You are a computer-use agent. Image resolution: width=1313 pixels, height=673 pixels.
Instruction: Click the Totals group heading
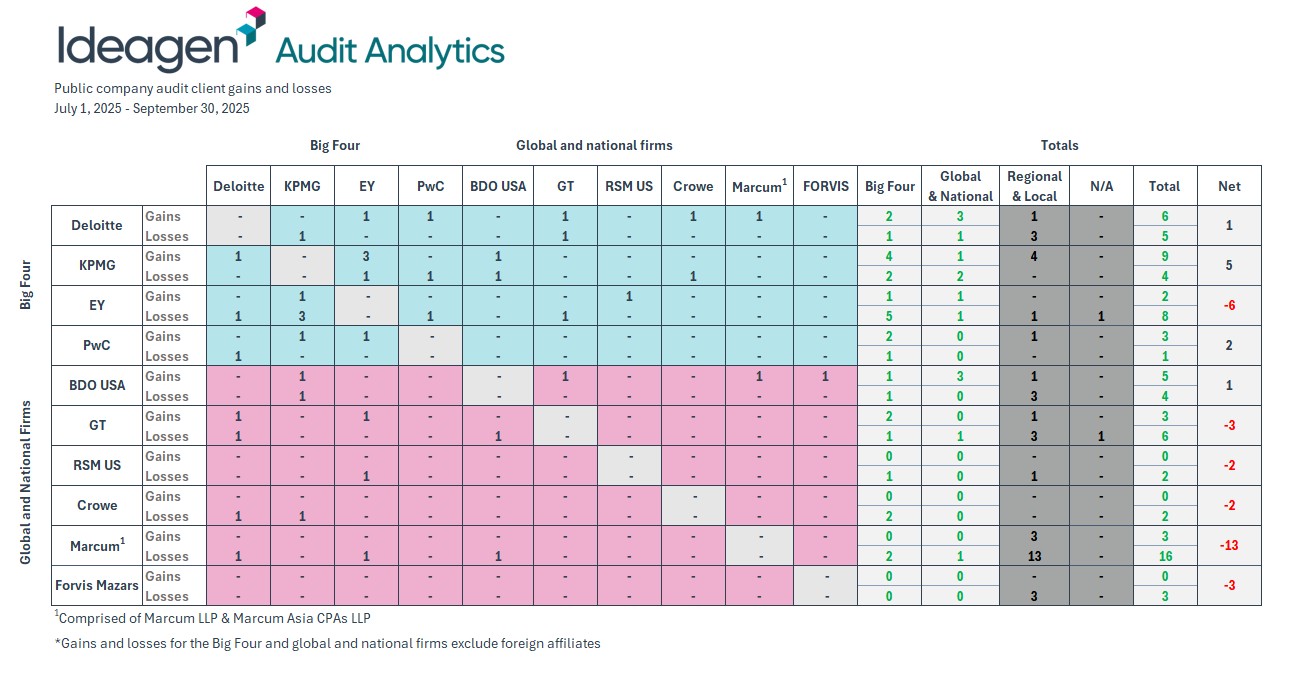click(1059, 145)
